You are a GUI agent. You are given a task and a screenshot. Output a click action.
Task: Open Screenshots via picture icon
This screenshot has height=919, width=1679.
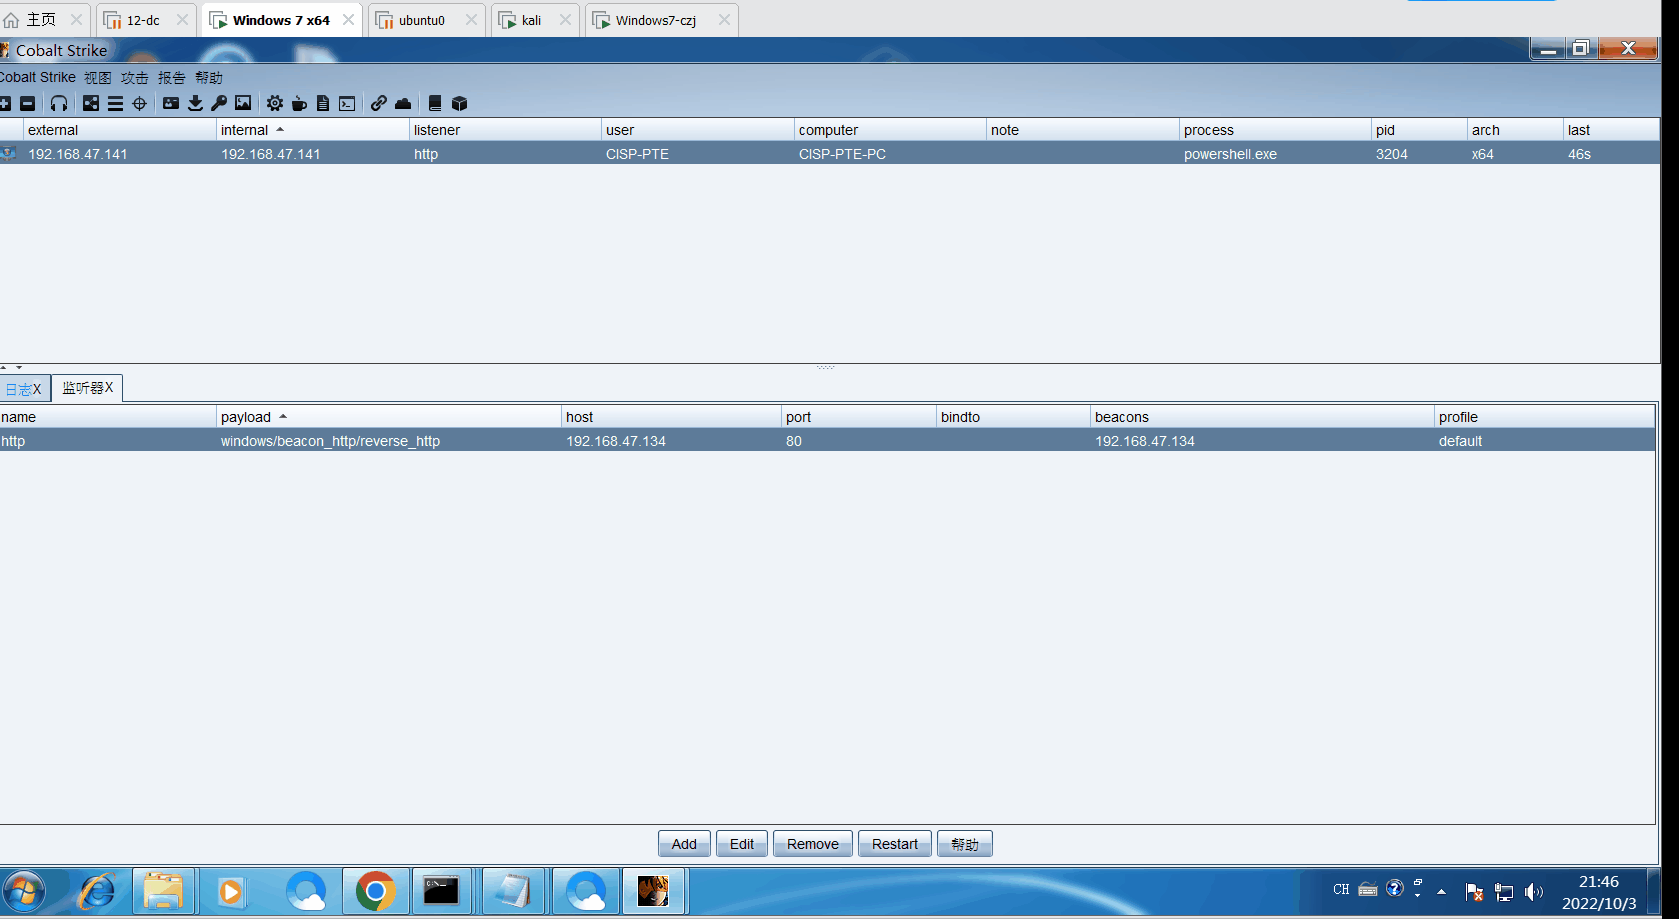243,103
